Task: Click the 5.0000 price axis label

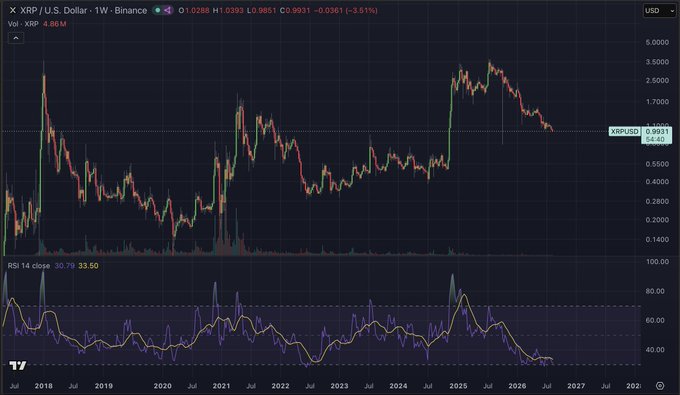Action: (657, 42)
